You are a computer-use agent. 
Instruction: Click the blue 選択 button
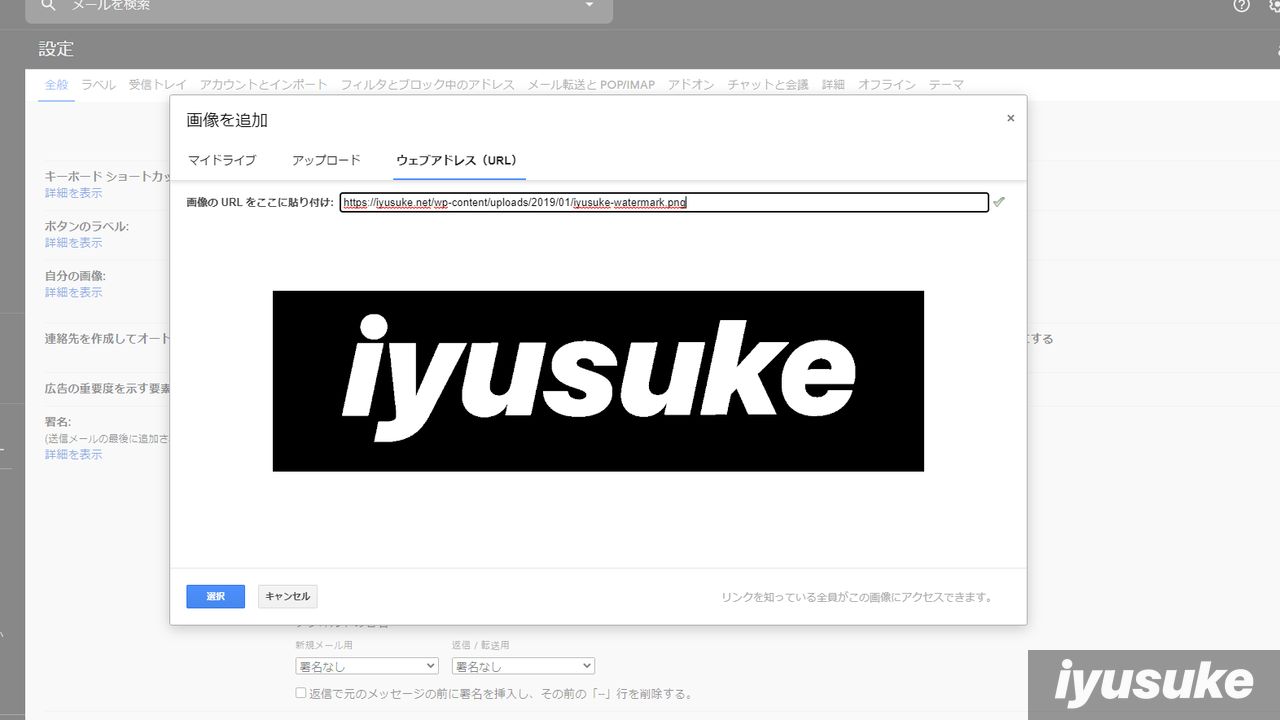[215, 596]
